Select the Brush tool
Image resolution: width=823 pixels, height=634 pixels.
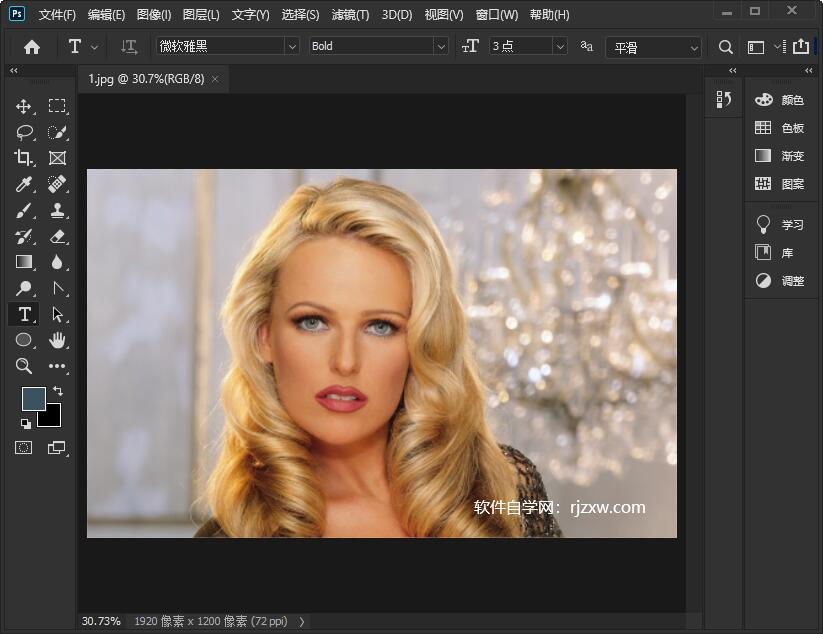click(24, 210)
